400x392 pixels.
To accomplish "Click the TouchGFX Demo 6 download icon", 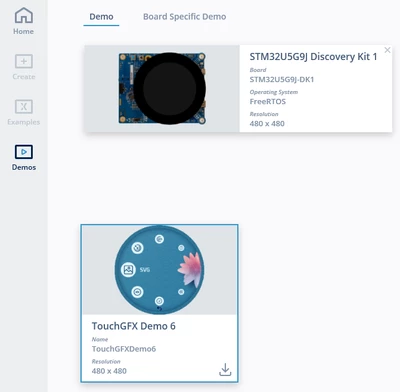I will pyautogui.click(x=225, y=370).
